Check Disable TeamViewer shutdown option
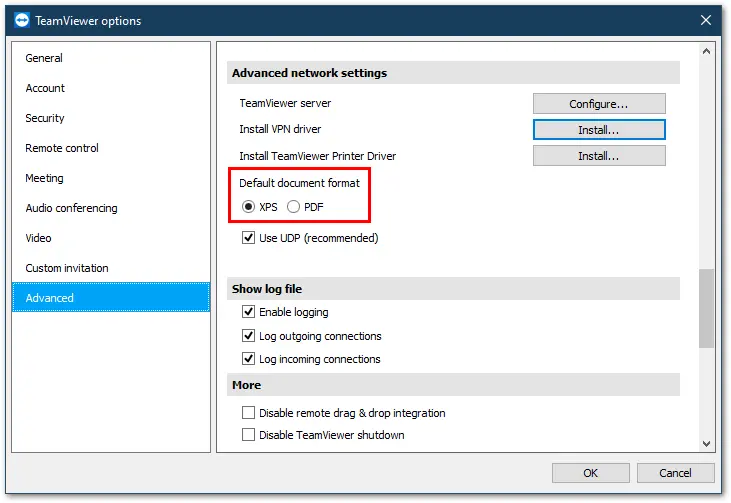This screenshot has height=503, width=731. point(248,434)
